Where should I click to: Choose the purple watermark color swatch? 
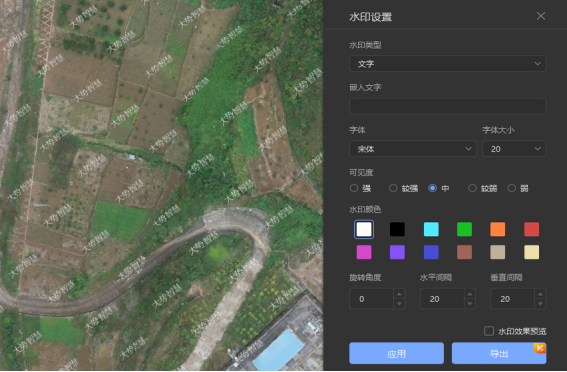tap(397, 252)
